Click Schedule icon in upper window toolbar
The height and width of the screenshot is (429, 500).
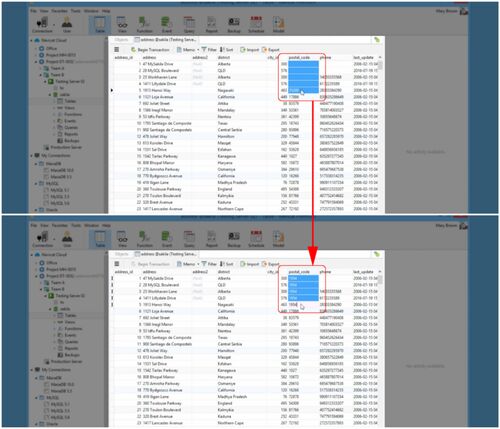(x=256, y=25)
